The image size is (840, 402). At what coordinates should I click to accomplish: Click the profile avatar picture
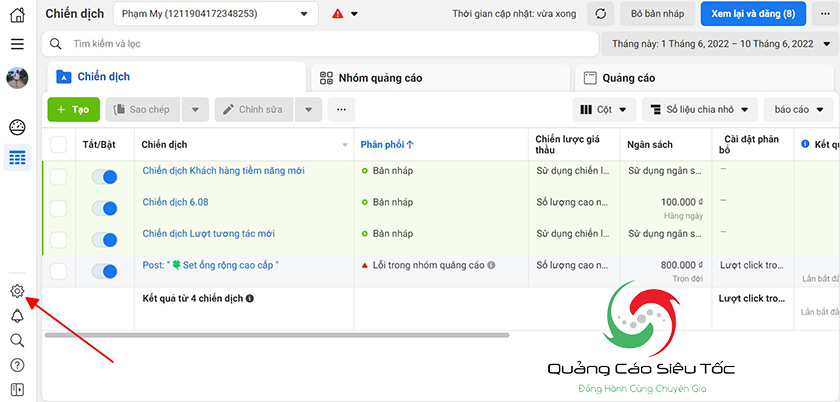pos(17,78)
